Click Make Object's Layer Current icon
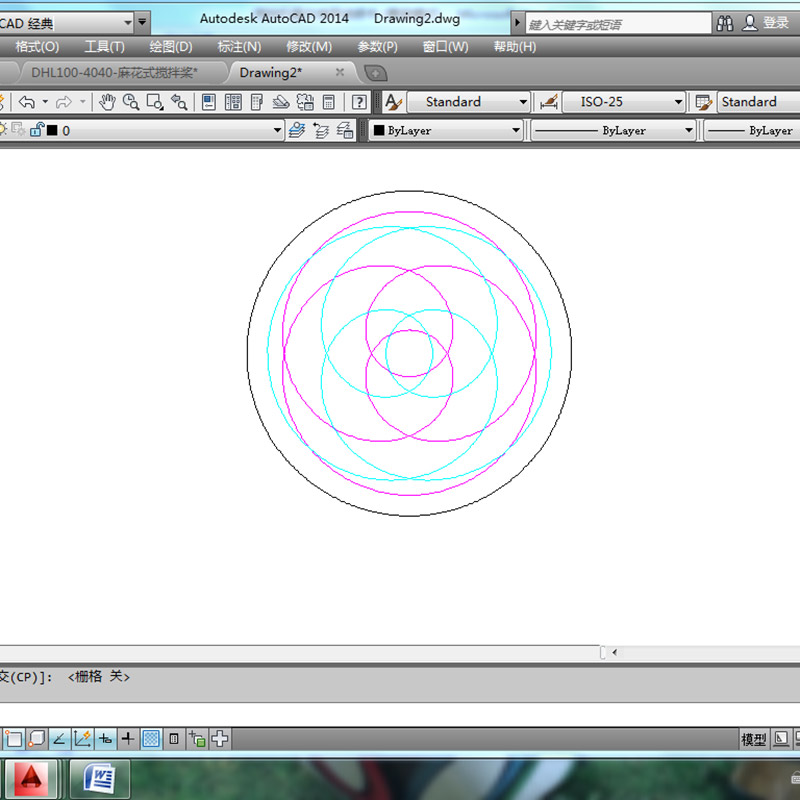Viewport: 800px width, 800px height. click(297, 131)
